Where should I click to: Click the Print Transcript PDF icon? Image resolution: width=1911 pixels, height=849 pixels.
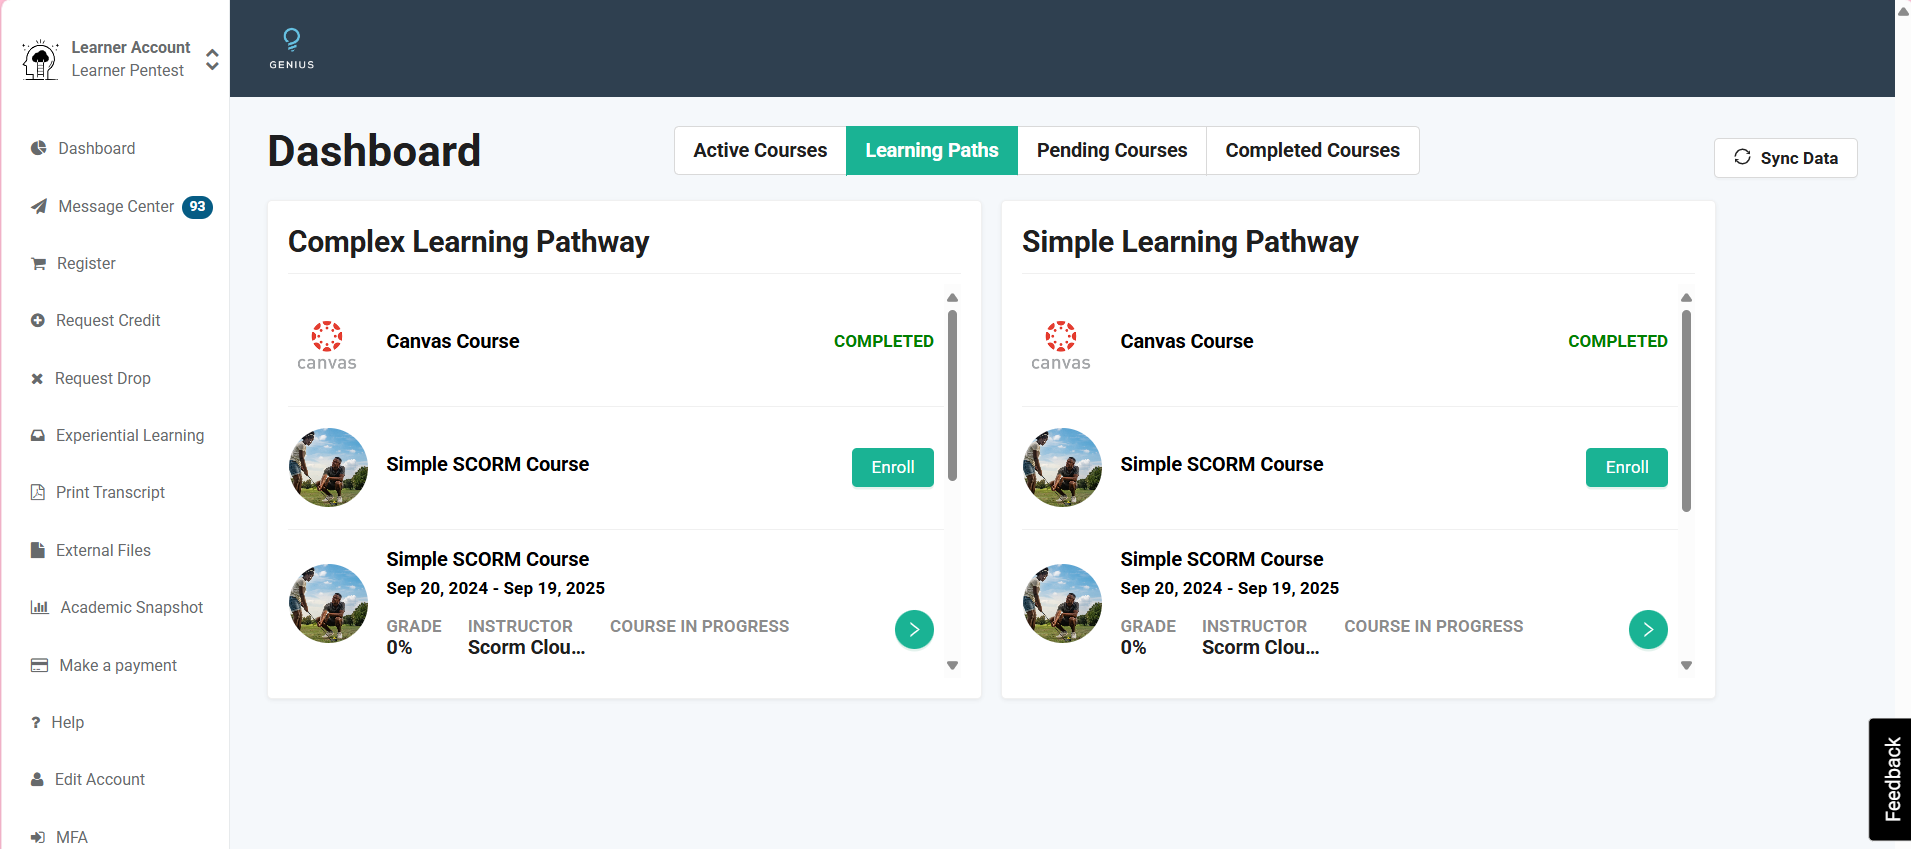38,492
